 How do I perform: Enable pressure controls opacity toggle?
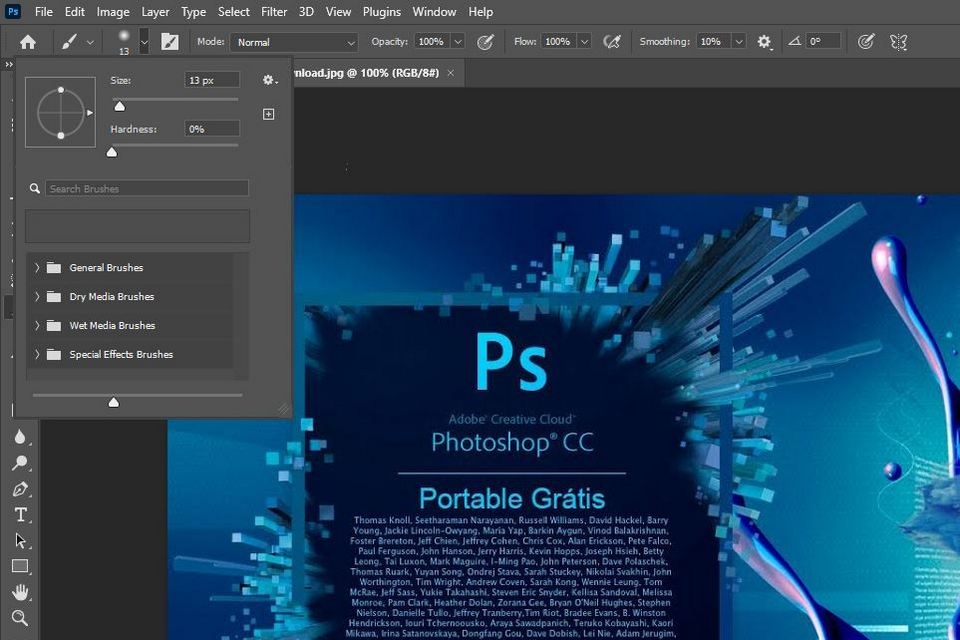point(486,42)
